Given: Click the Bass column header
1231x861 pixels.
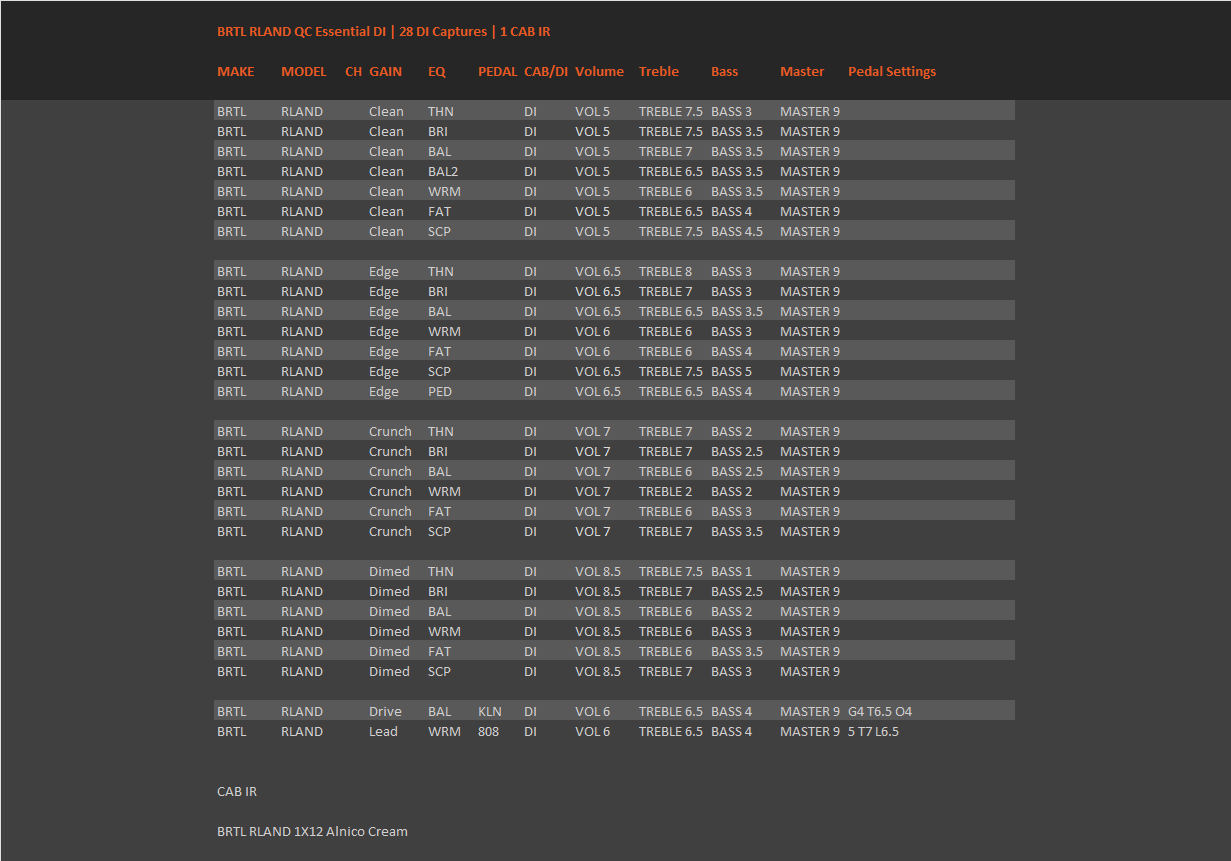Looking at the screenshot, I should pyautogui.click(x=725, y=71).
